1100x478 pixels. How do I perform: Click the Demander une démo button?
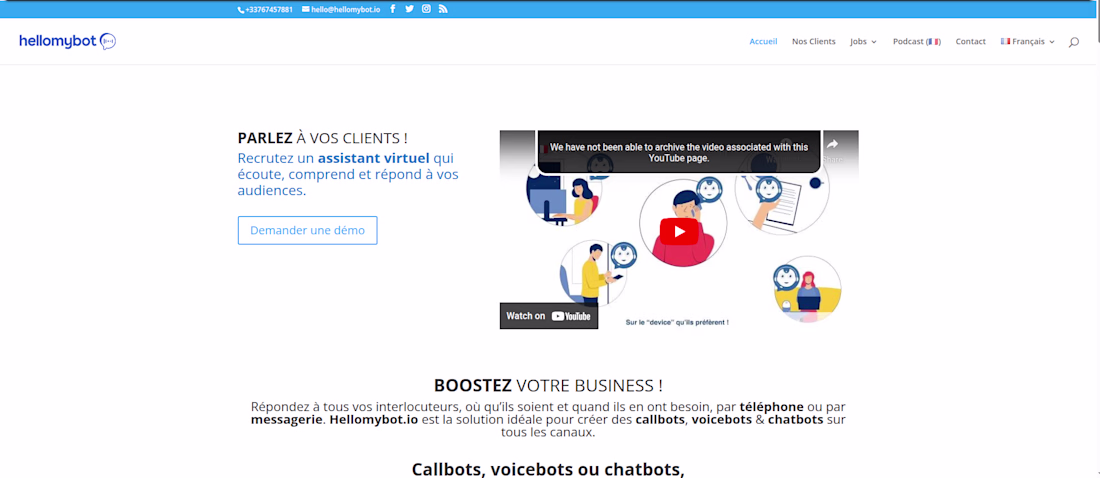click(x=307, y=230)
